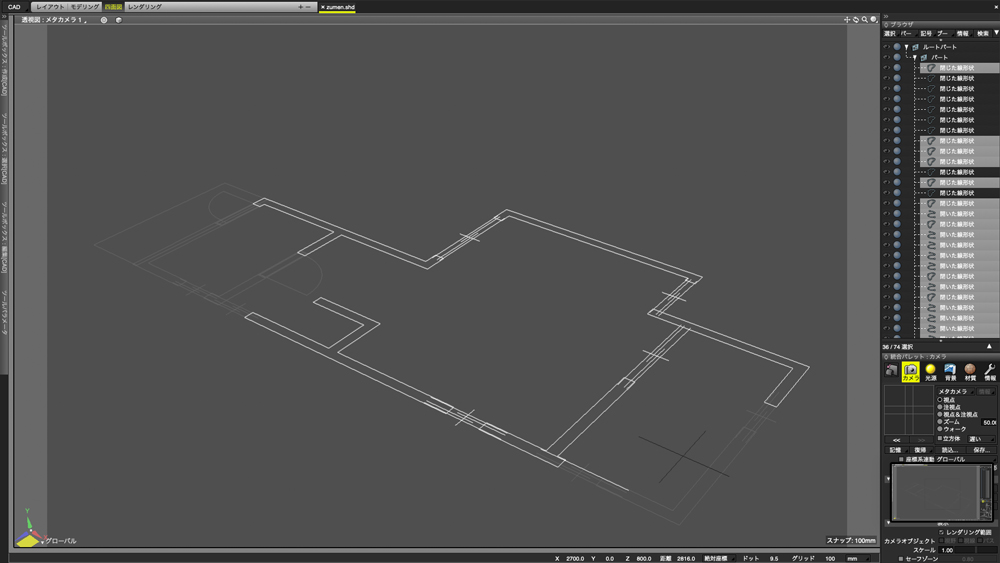The image size is (1000, 563).
Task: Click the camera joystick pad
Action: [x=909, y=410]
